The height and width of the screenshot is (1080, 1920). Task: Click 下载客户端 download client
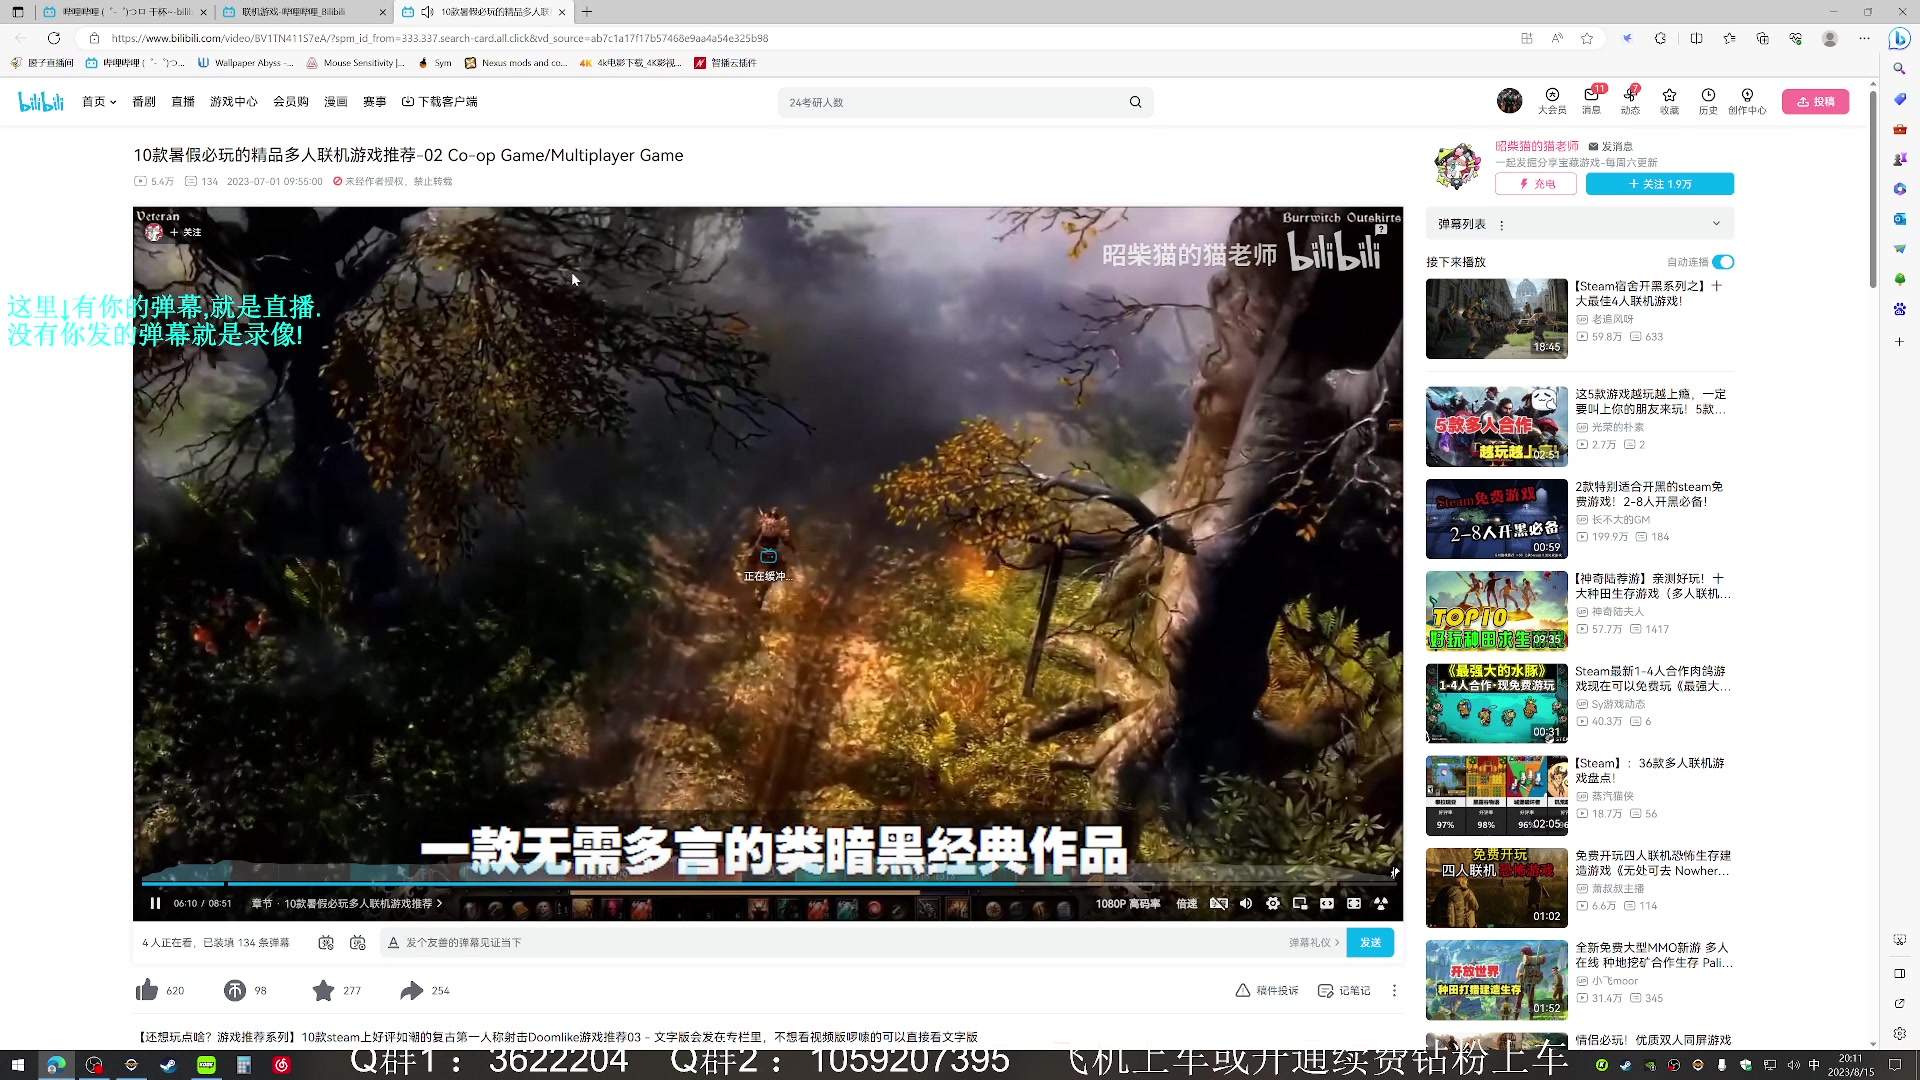coord(440,102)
